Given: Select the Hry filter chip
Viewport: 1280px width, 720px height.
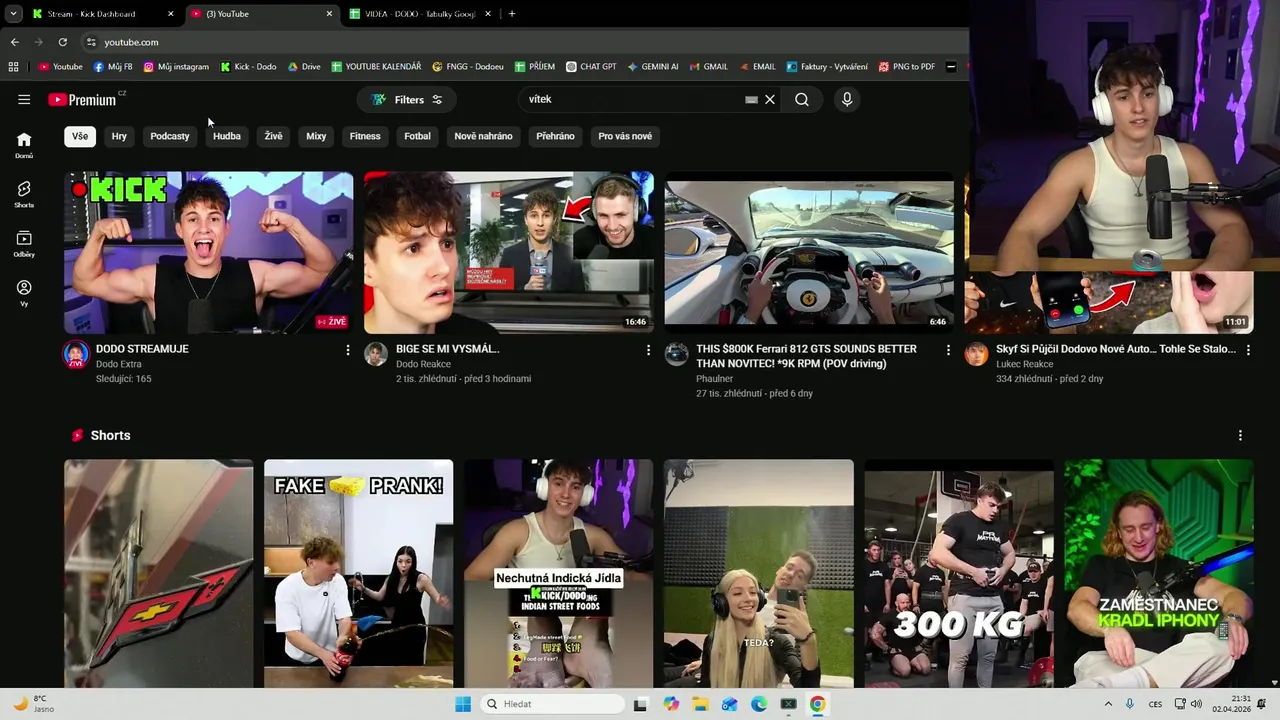Looking at the screenshot, I should click(x=119, y=136).
